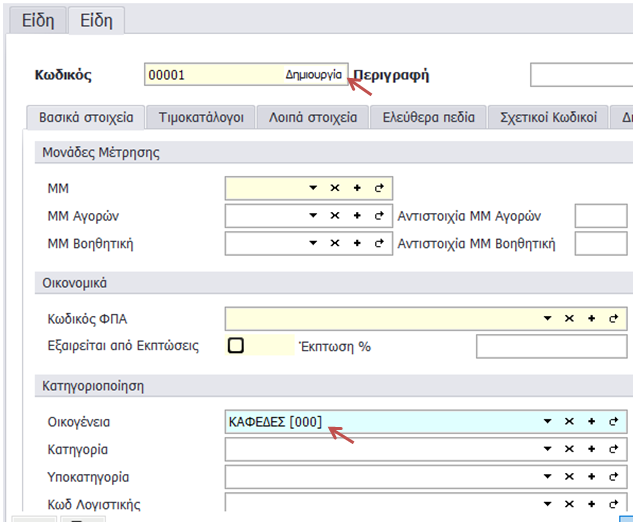The image size is (637, 526).
Task: Toggle the Εξαιρείται από Εκπτώσεις checkbox
Action: pos(236,346)
